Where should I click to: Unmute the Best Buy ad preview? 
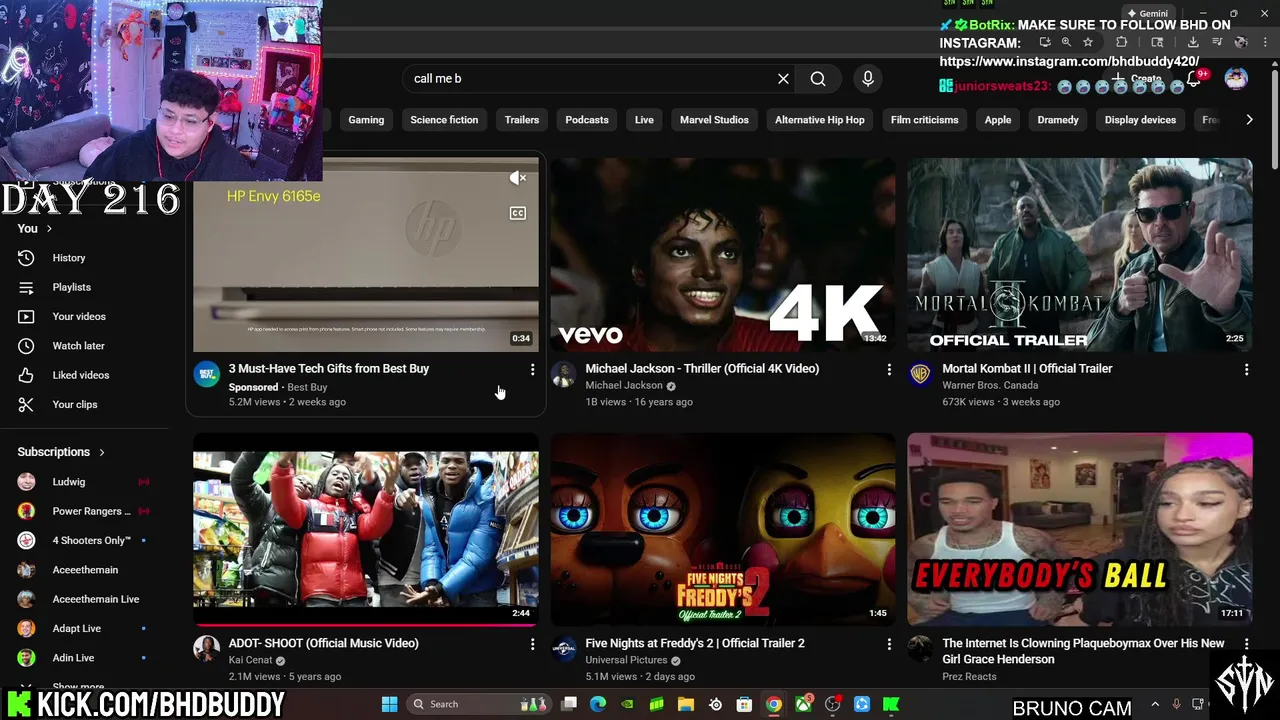[x=518, y=178]
